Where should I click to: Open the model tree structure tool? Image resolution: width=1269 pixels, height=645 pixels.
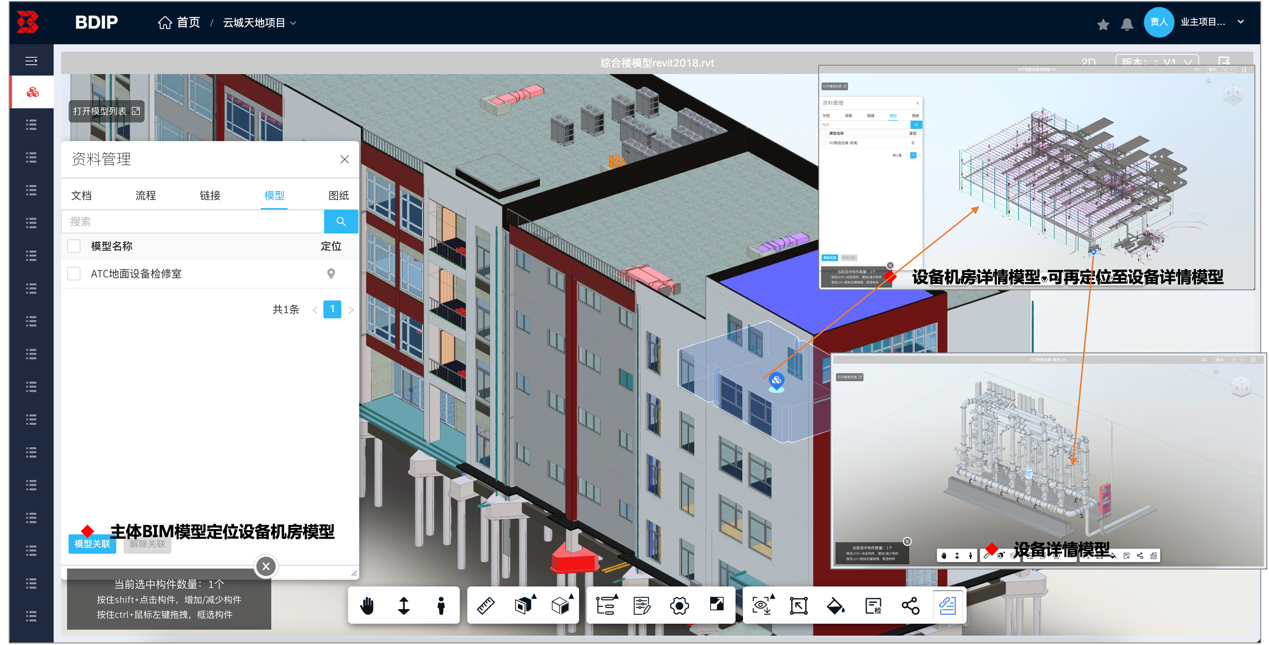pyautogui.click(x=606, y=605)
